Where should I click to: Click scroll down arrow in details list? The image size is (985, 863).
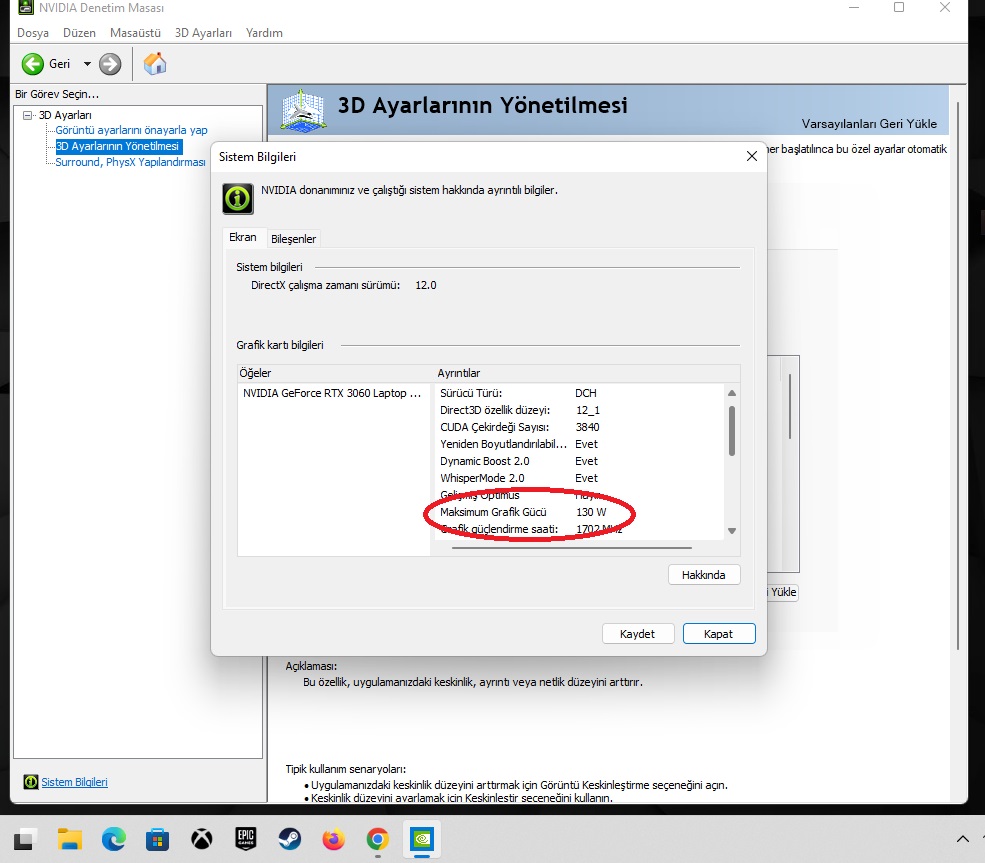click(732, 531)
